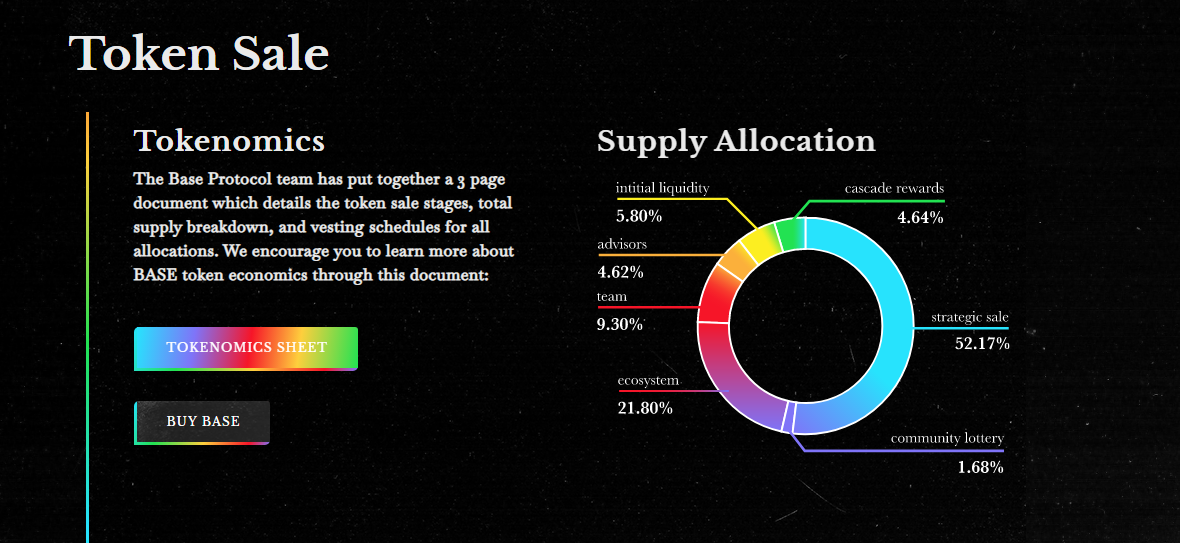Click the cascade rewards 4.64% label

click(894, 203)
